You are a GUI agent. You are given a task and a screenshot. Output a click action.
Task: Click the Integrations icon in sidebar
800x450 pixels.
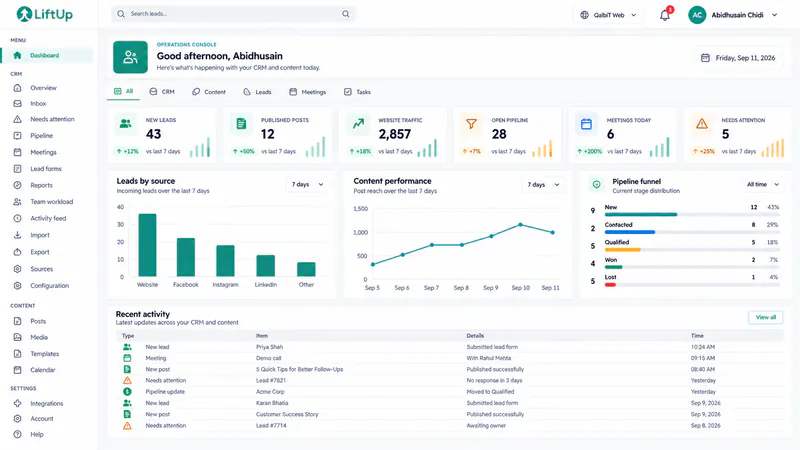pyautogui.click(x=17, y=403)
